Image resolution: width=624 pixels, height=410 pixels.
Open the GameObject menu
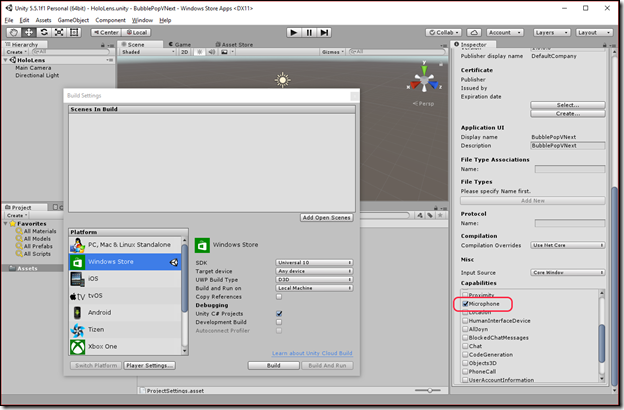(73, 20)
